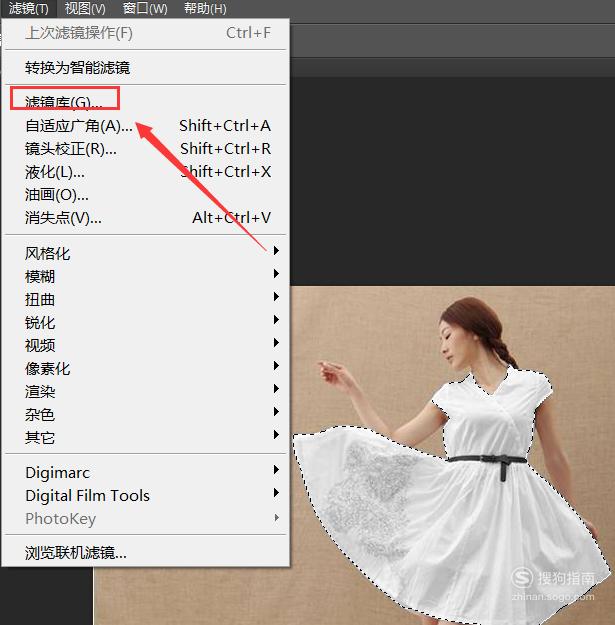Expand the 风格化 submenu
The height and width of the screenshot is (625, 615).
tap(145, 254)
